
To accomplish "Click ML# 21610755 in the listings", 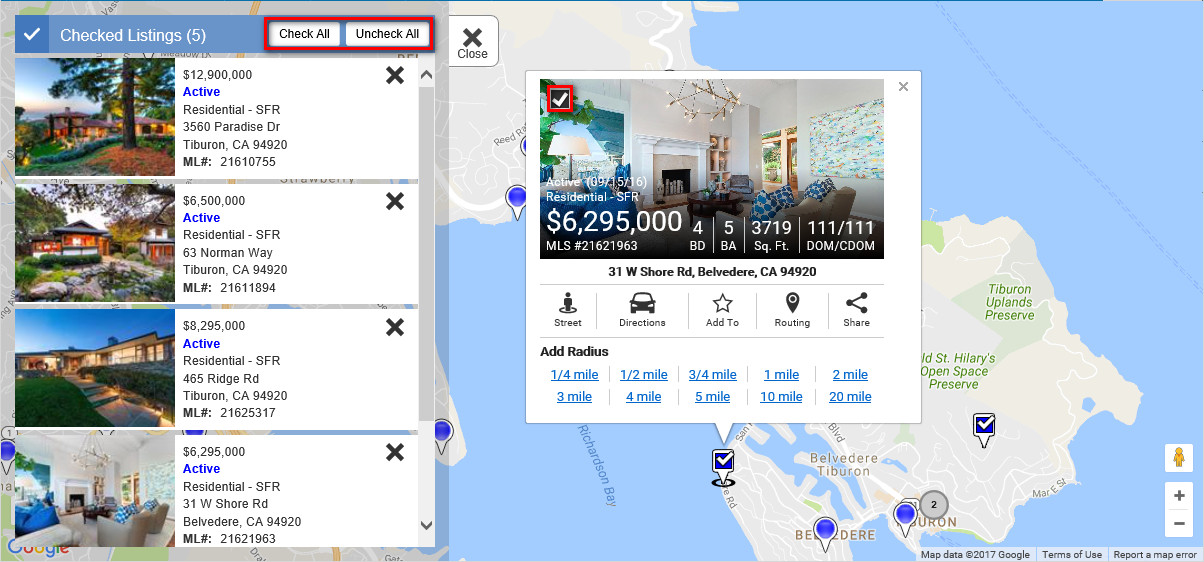I will pyautogui.click(x=229, y=162).
